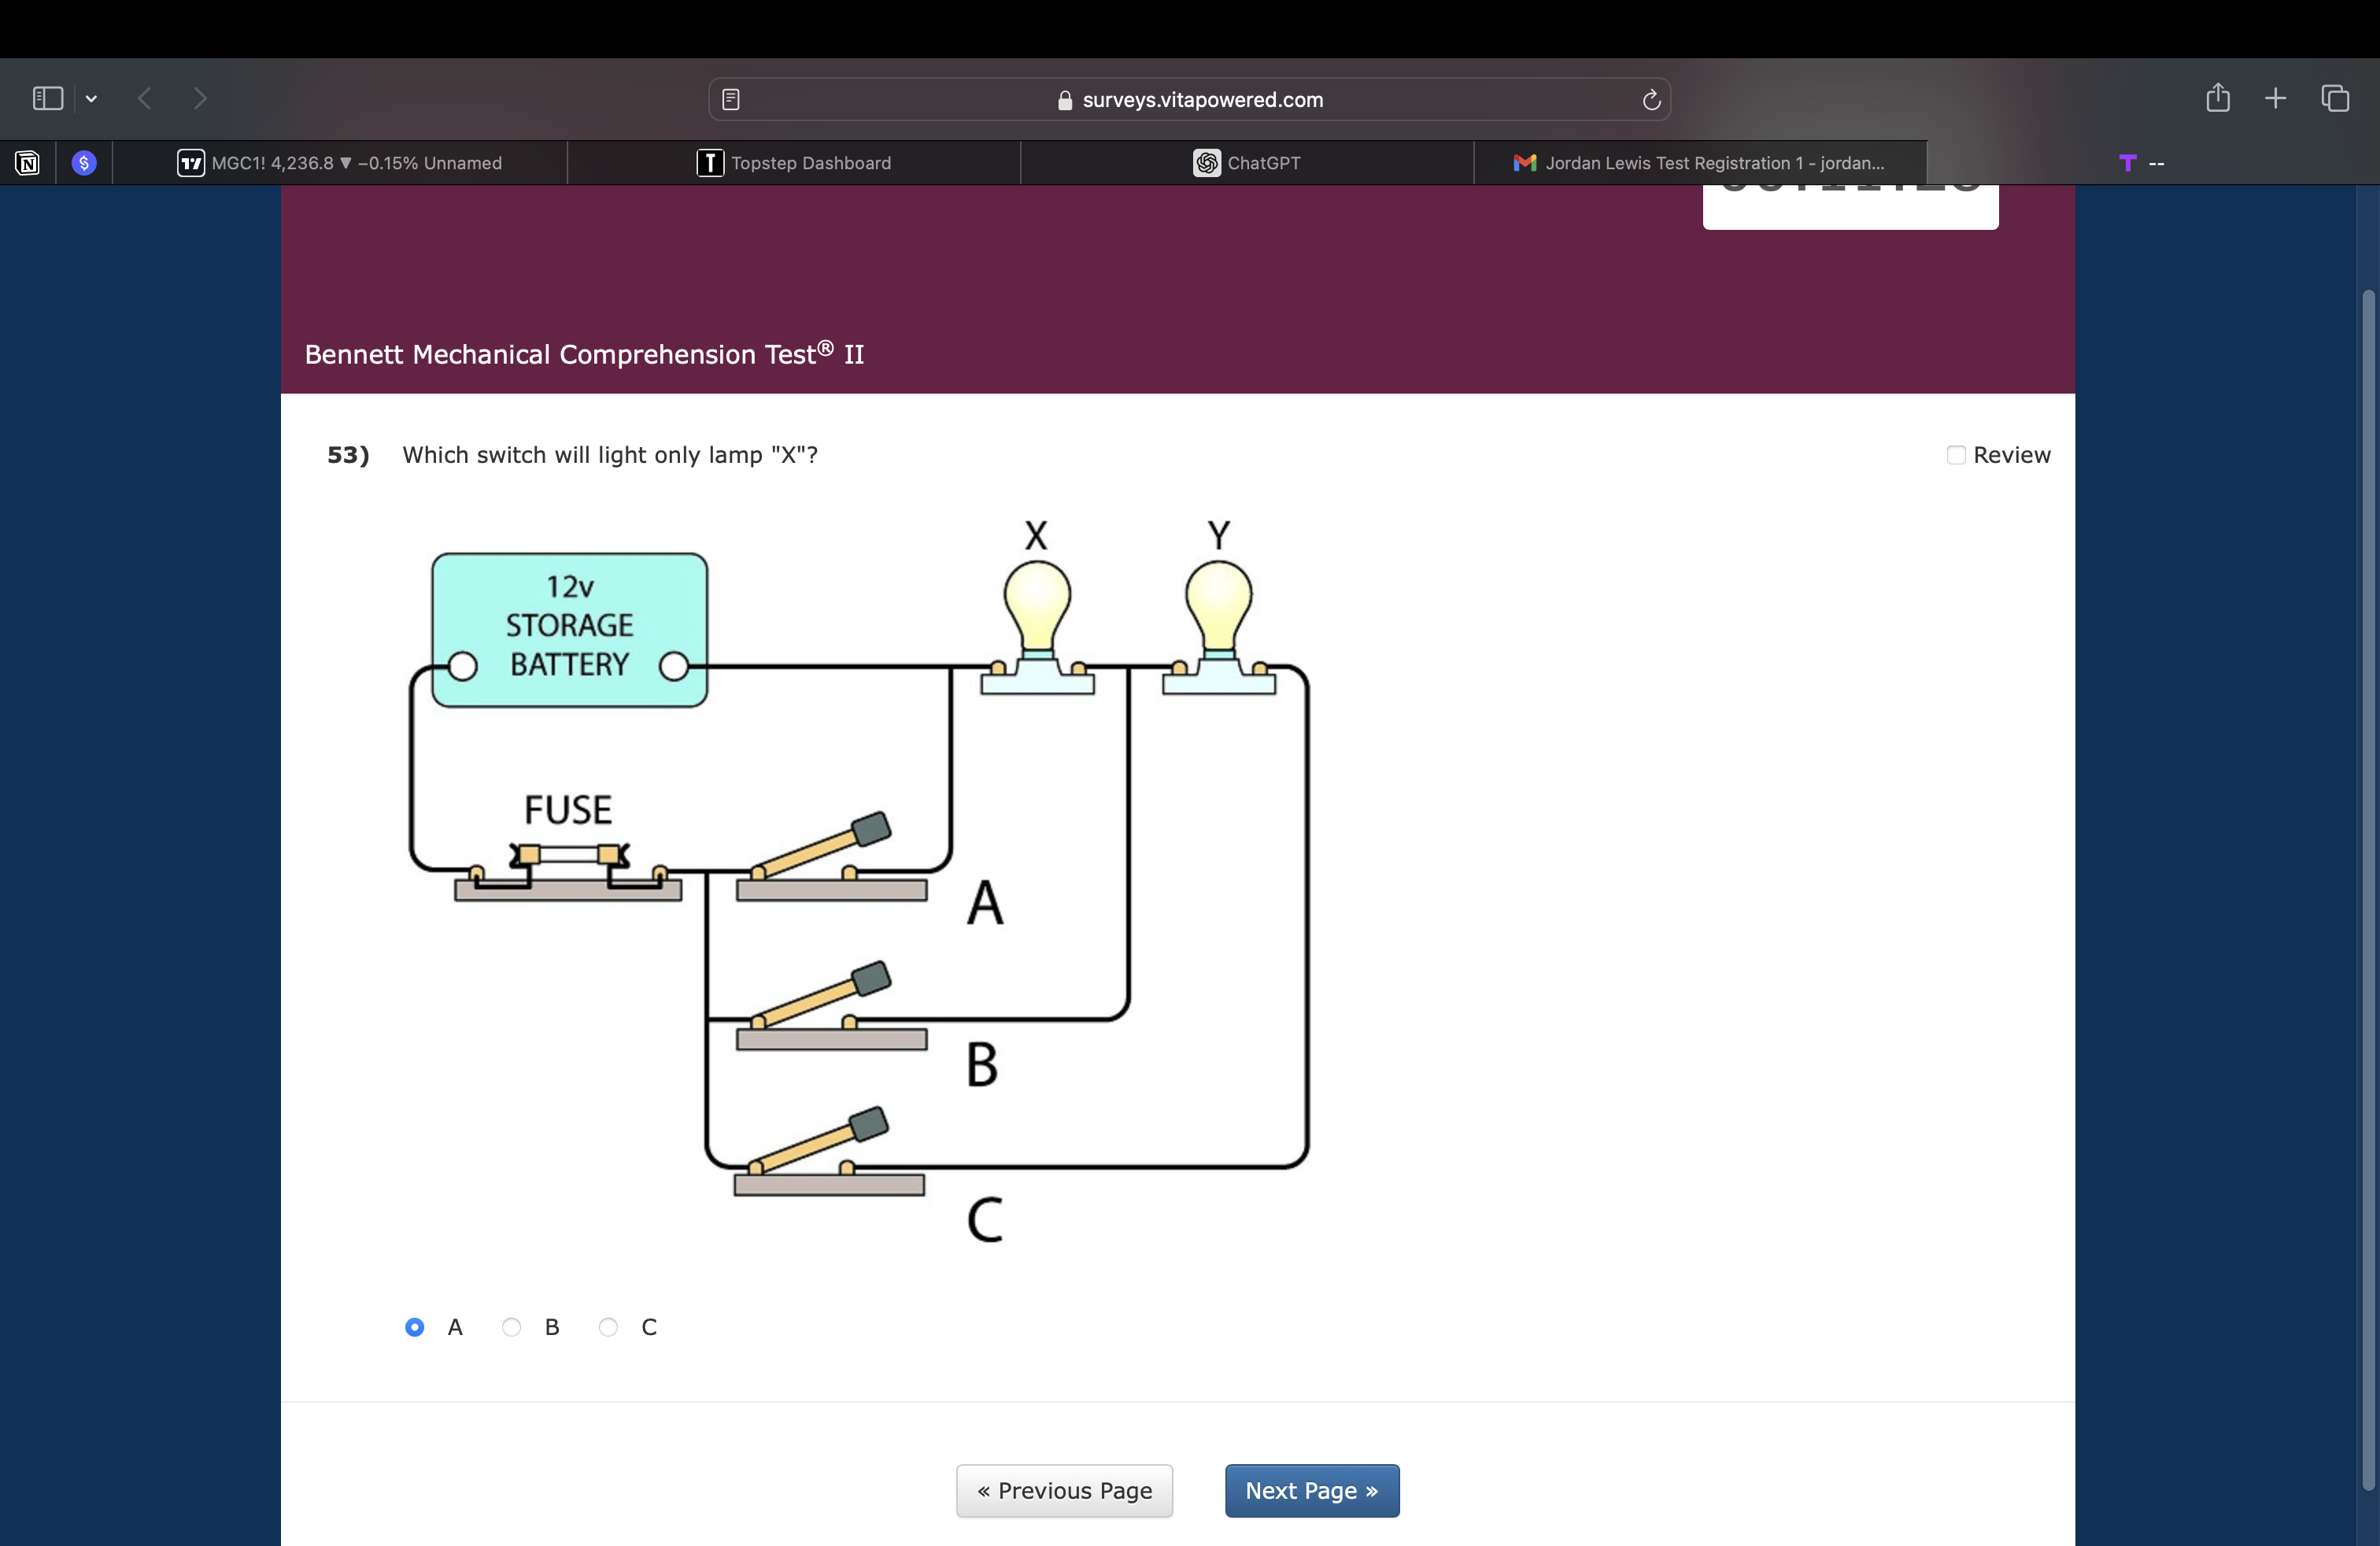Check the Review checkbox
This screenshot has width=2380, height=1546.
[x=1955, y=455]
